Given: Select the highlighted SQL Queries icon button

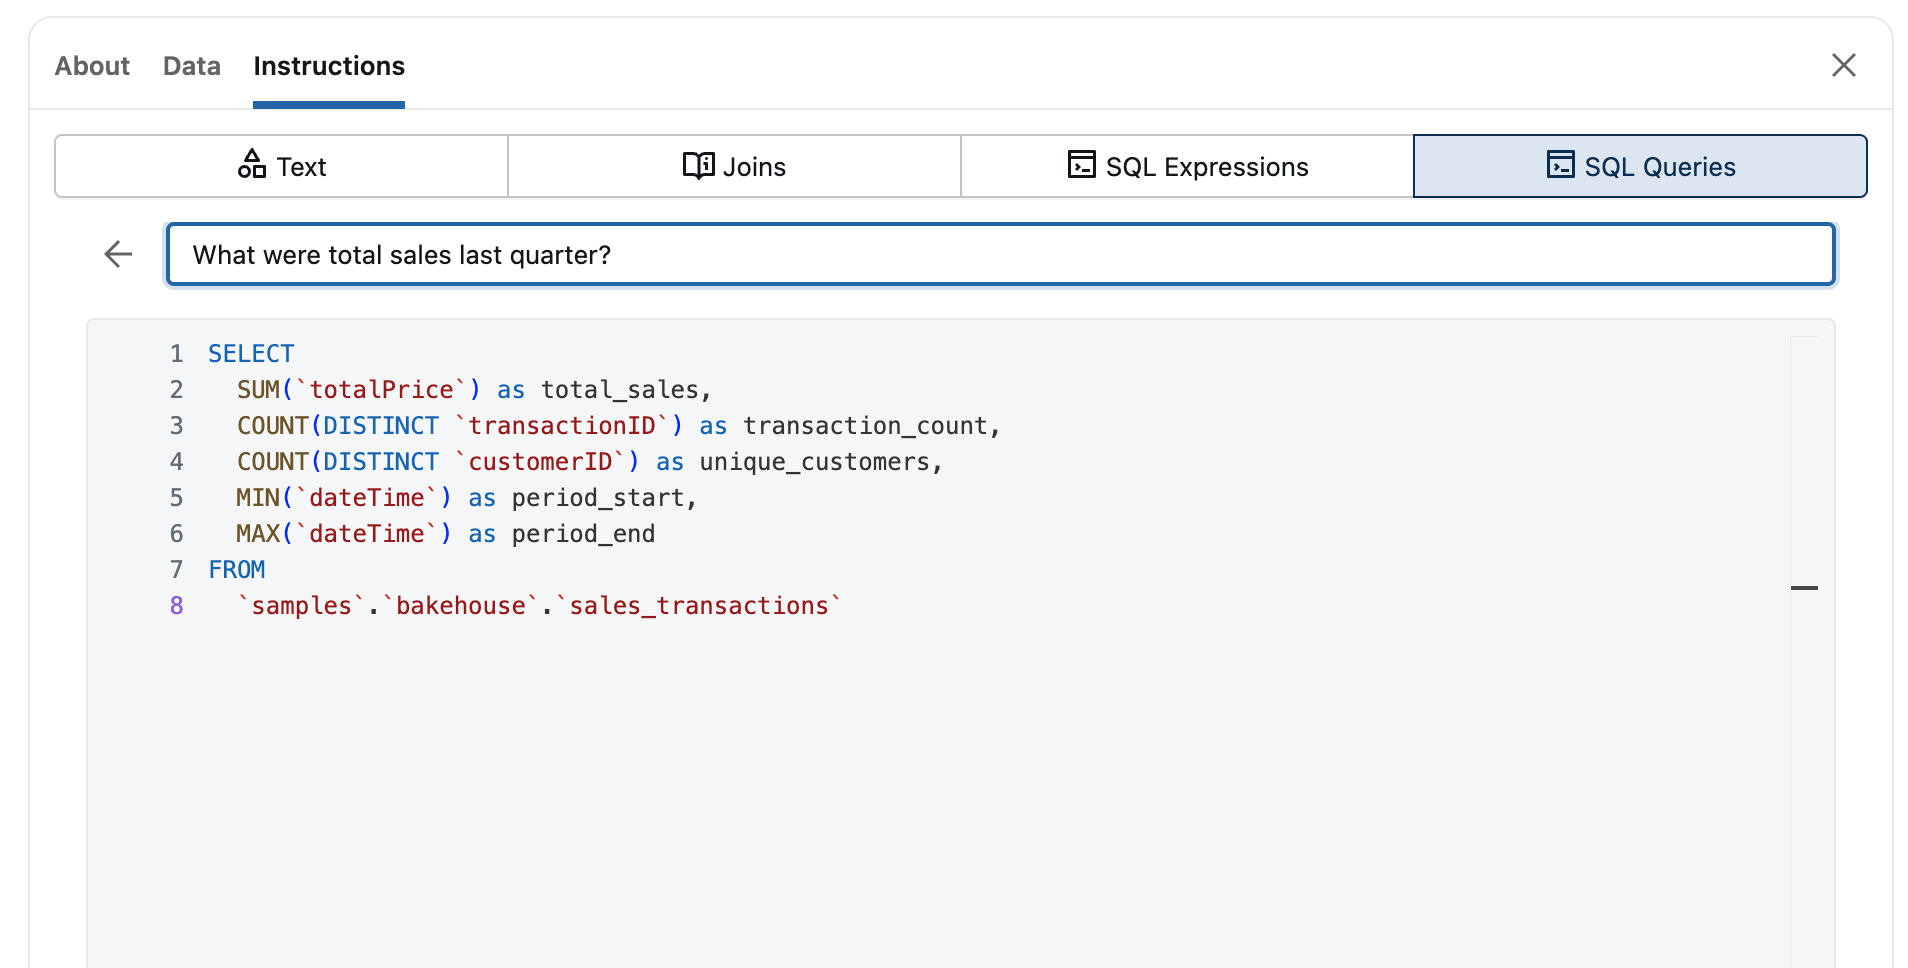Looking at the screenshot, I should [1640, 165].
